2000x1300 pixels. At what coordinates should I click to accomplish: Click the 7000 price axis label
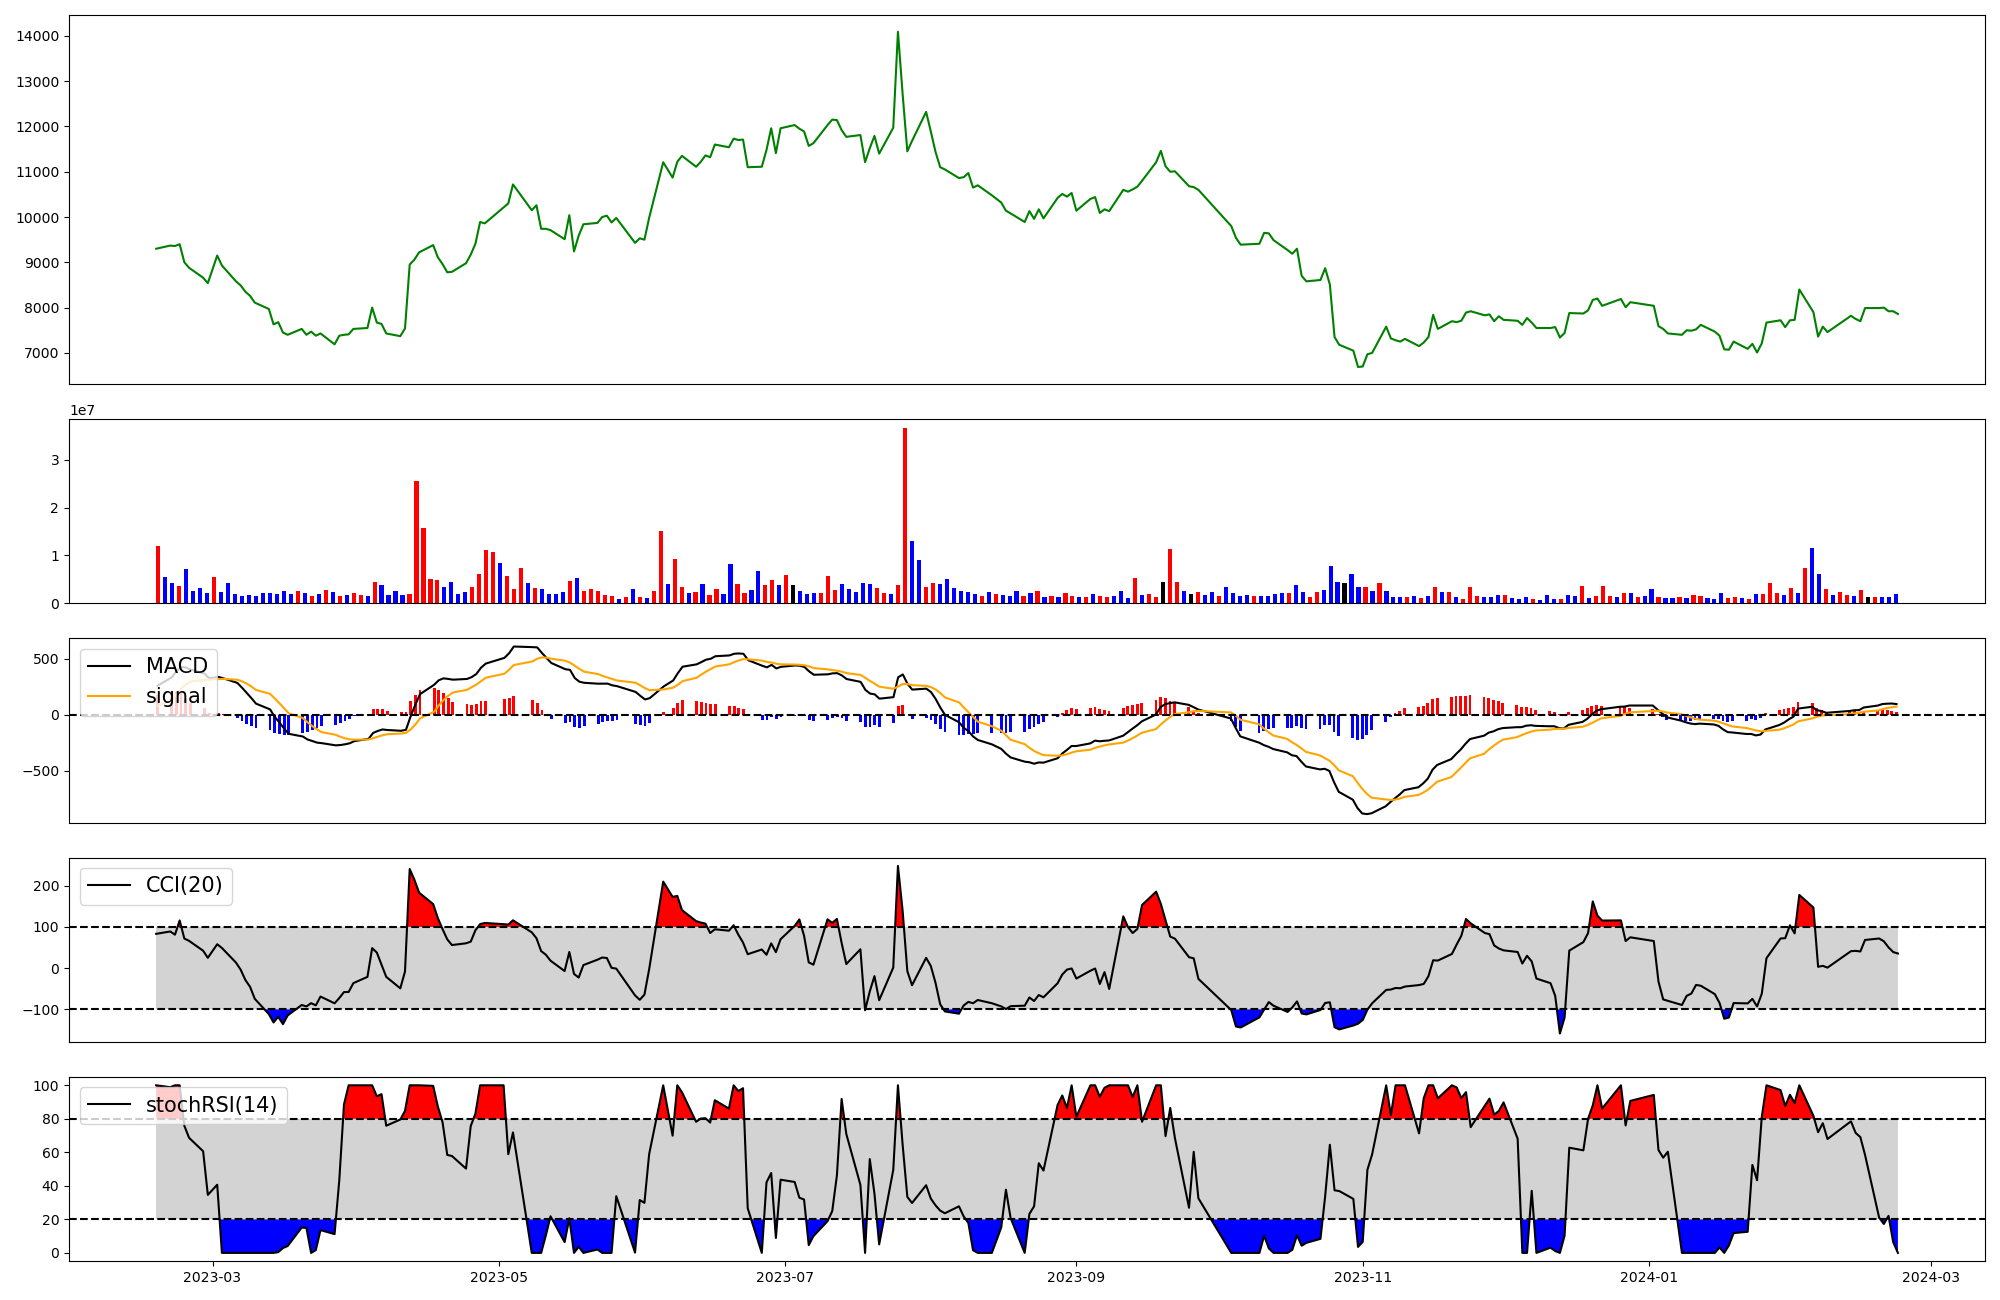41,353
